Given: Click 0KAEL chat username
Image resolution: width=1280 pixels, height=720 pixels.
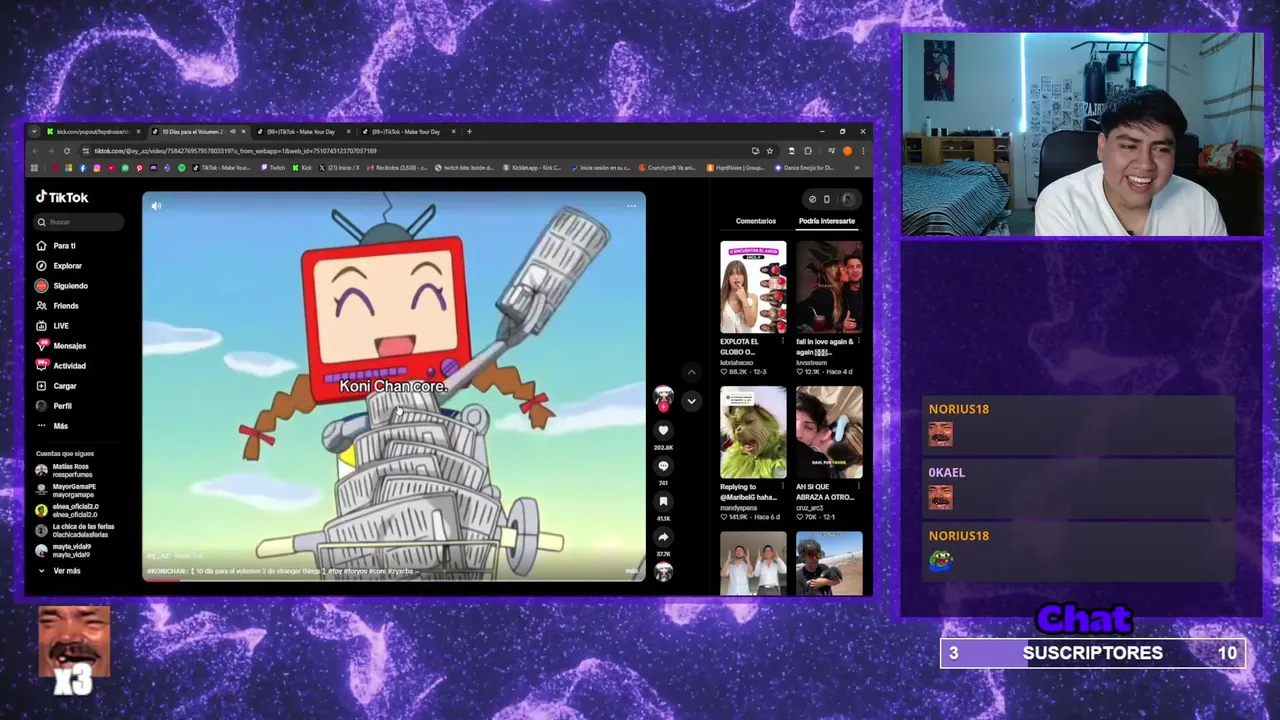Looking at the screenshot, I should click(947, 472).
